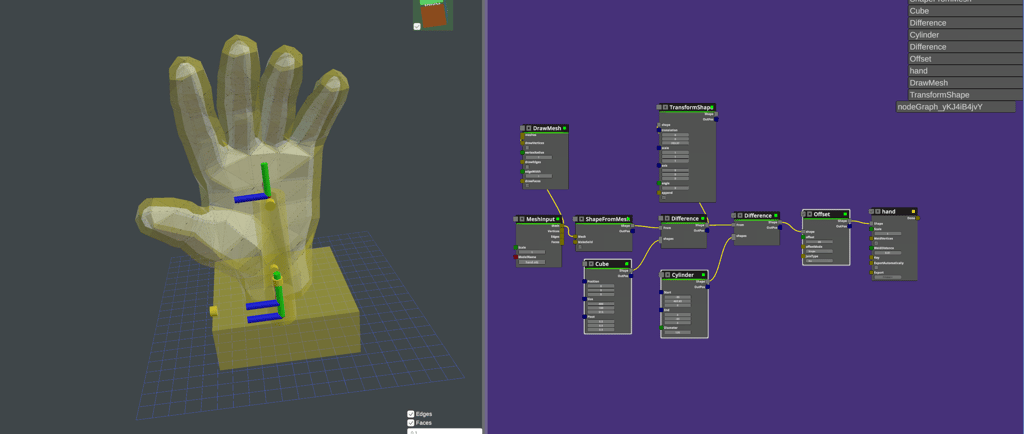Click the red ModelName socket on MeshInput
The height and width of the screenshot is (434, 1024).
515,257
